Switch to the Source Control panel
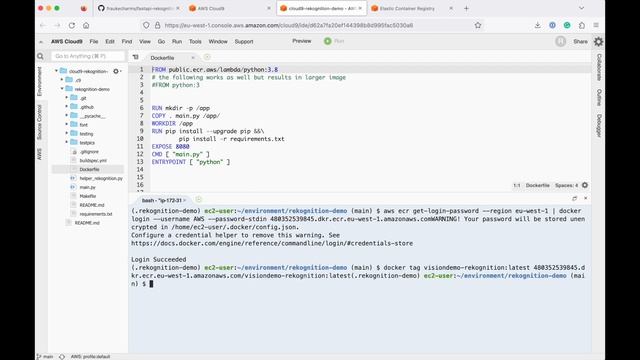Screen dimensions: 640x360 40,122
